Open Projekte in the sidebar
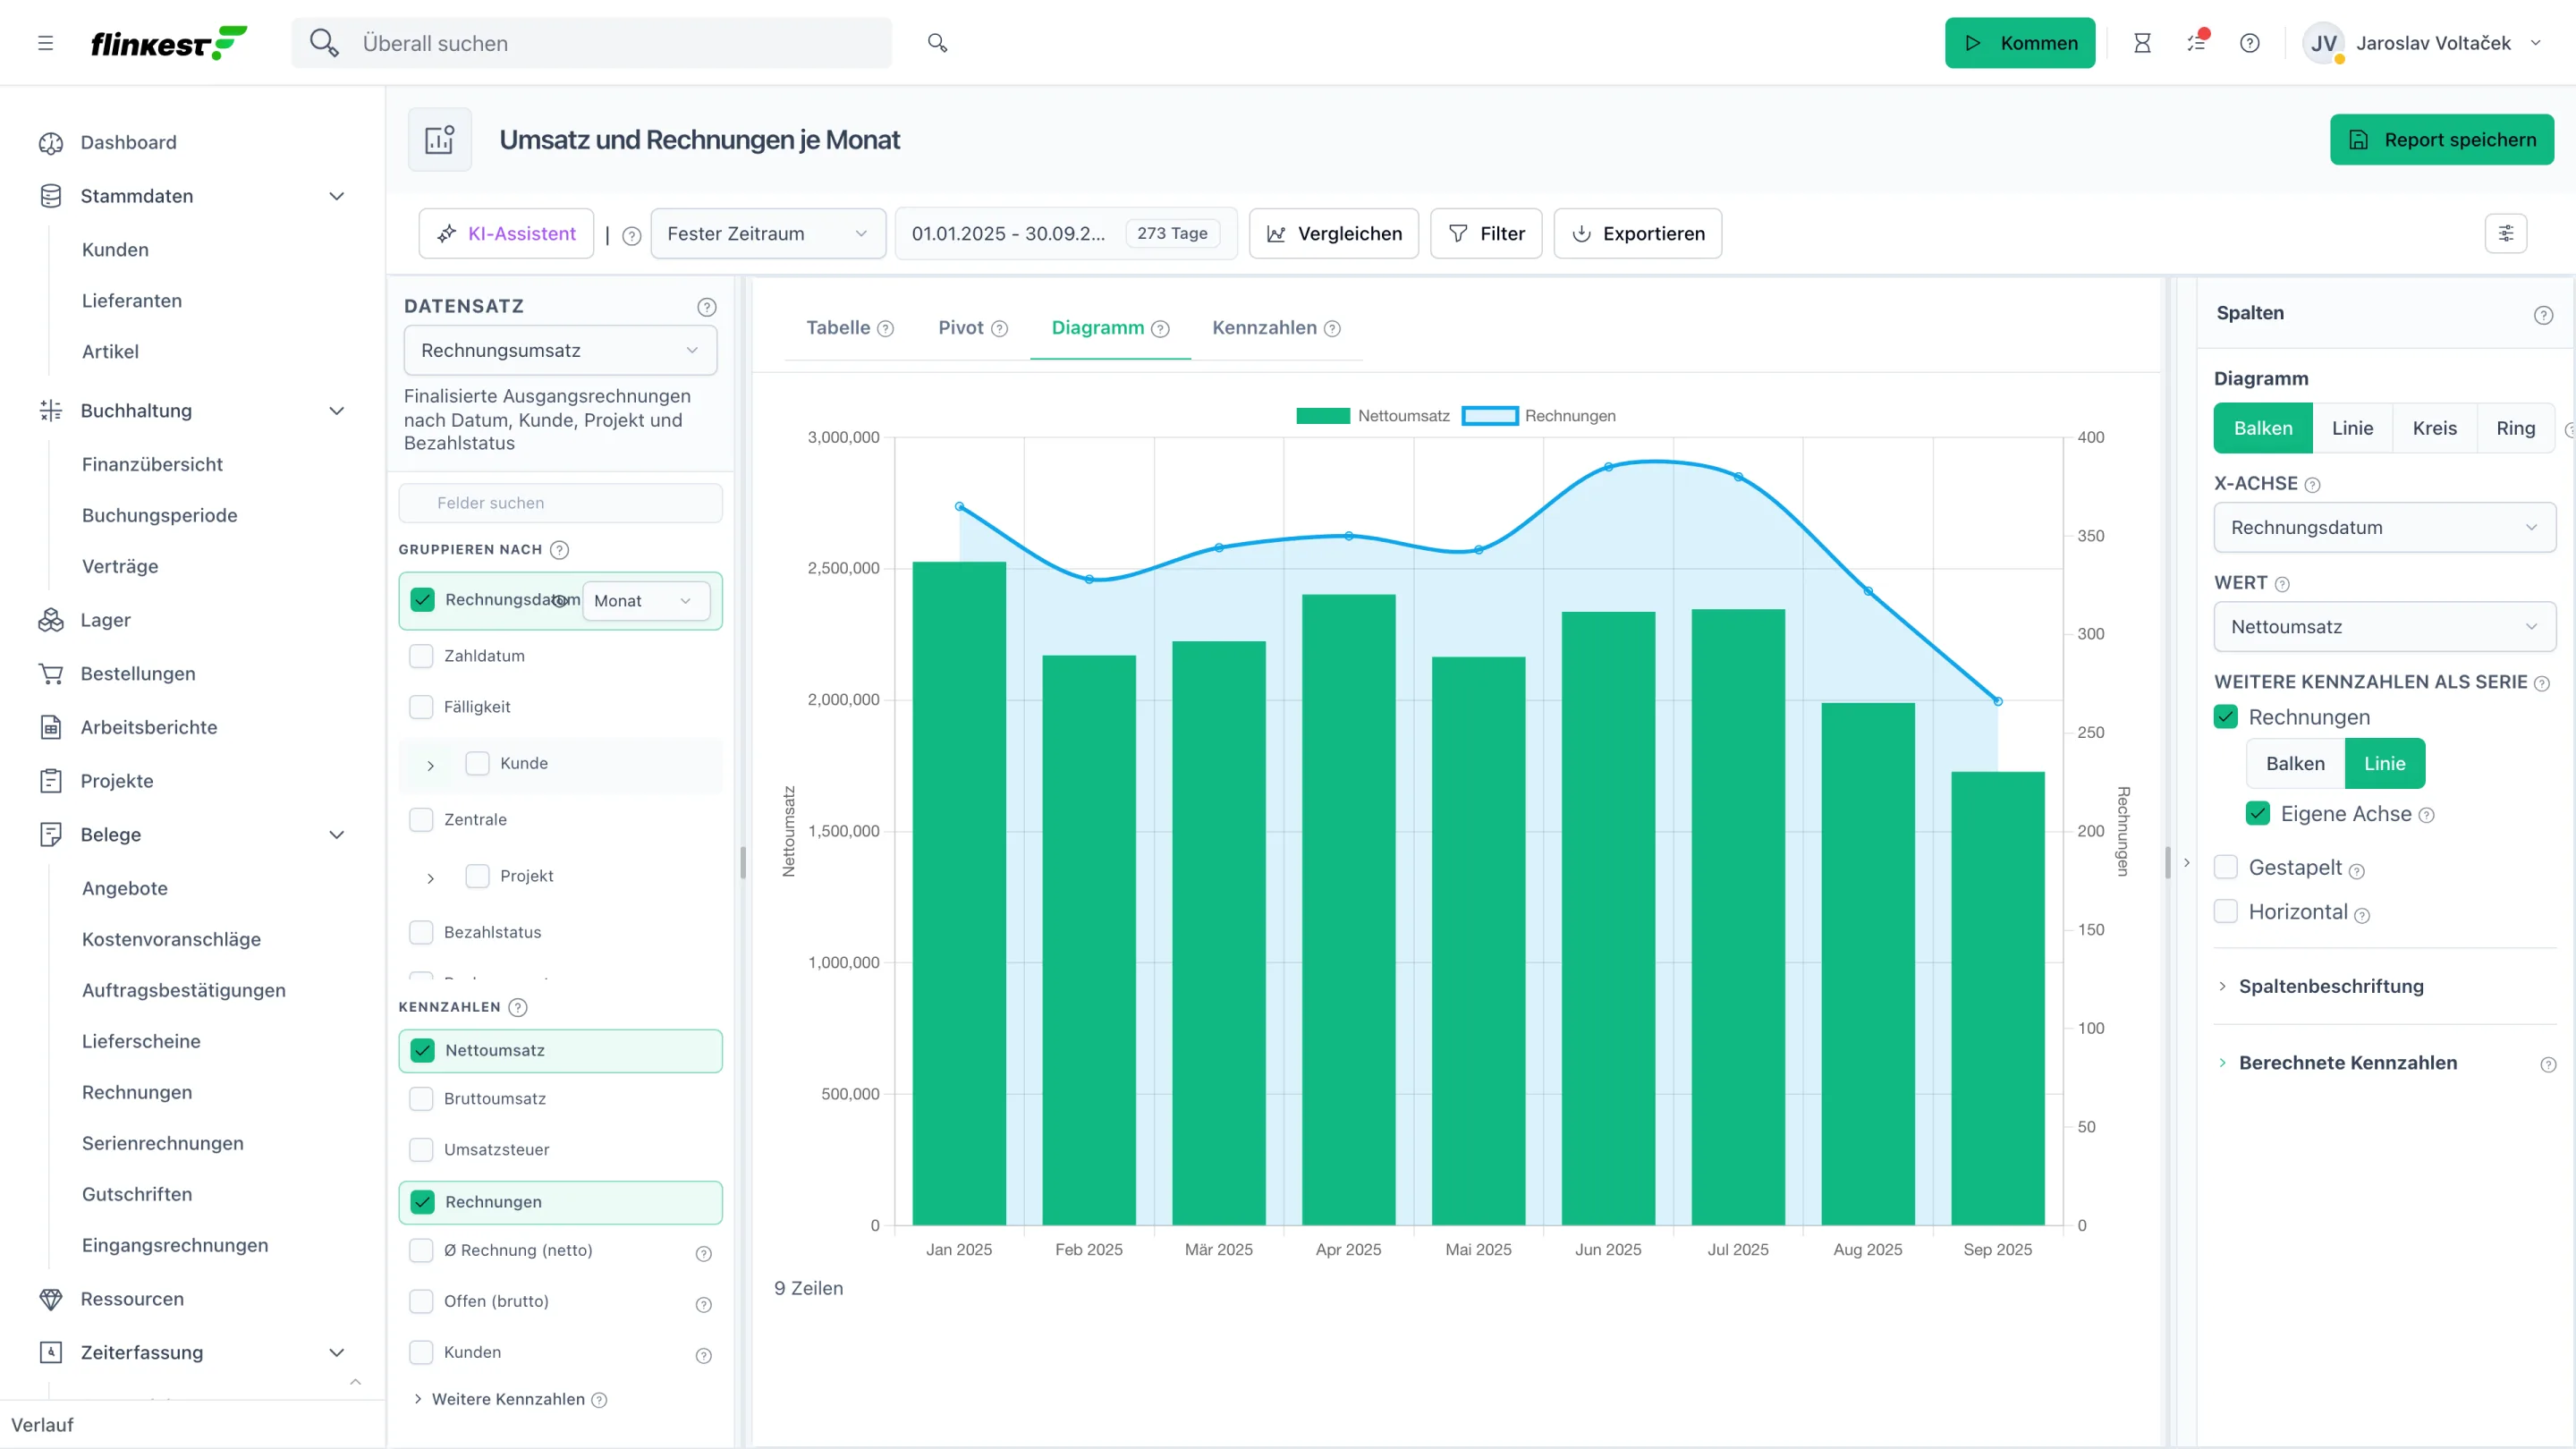This screenshot has height=1449, width=2576. point(117,781)
